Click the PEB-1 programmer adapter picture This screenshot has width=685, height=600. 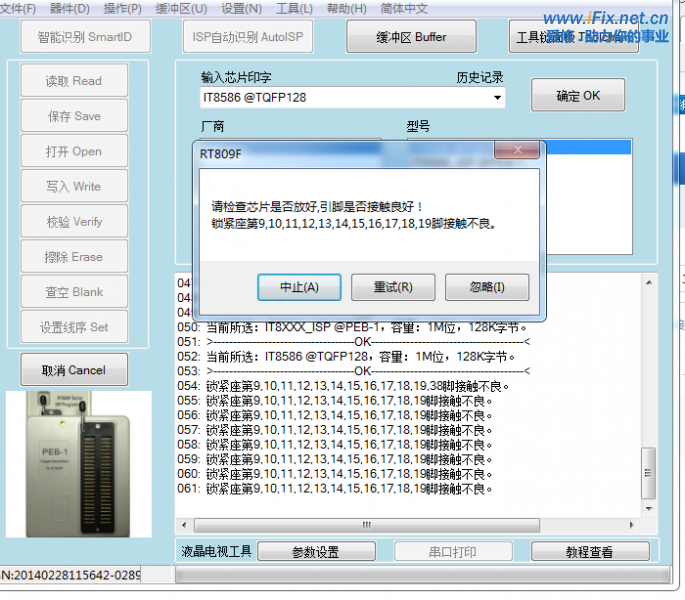tap(79, 464)
